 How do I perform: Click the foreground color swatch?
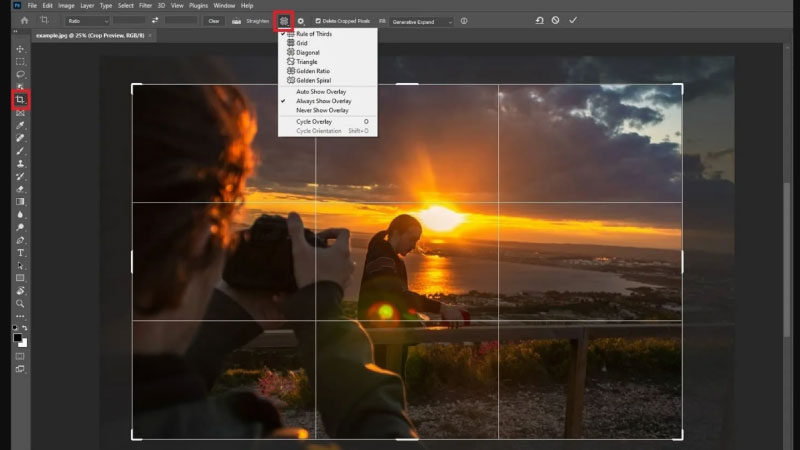[17, 338]
